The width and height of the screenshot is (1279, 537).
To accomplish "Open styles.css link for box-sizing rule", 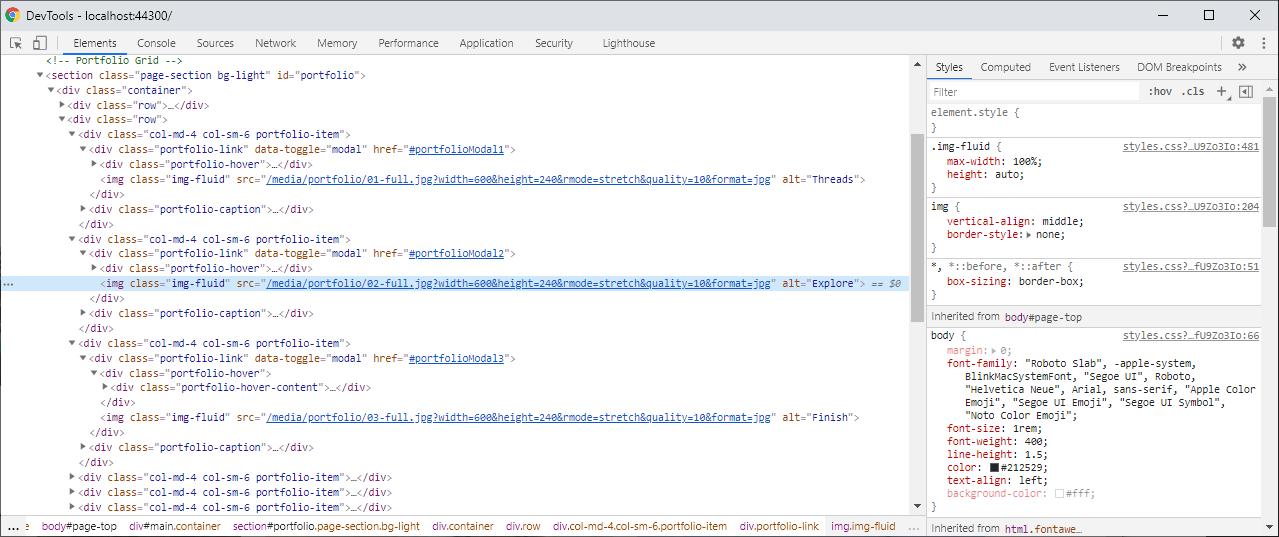I will pos(1190,267).
